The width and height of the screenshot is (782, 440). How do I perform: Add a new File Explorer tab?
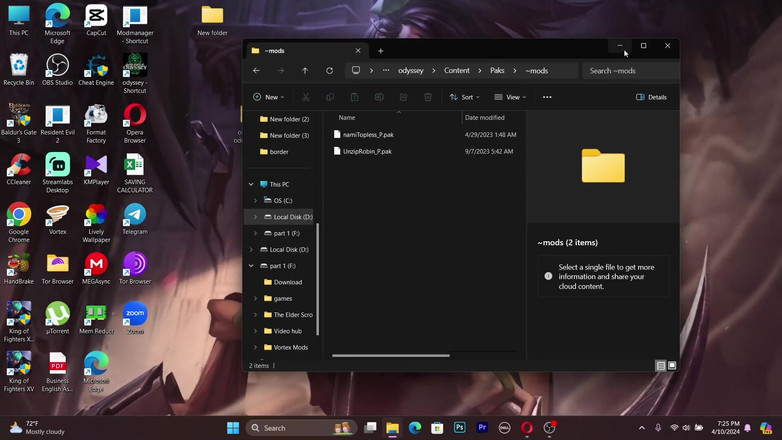click(x=381, y=50)
